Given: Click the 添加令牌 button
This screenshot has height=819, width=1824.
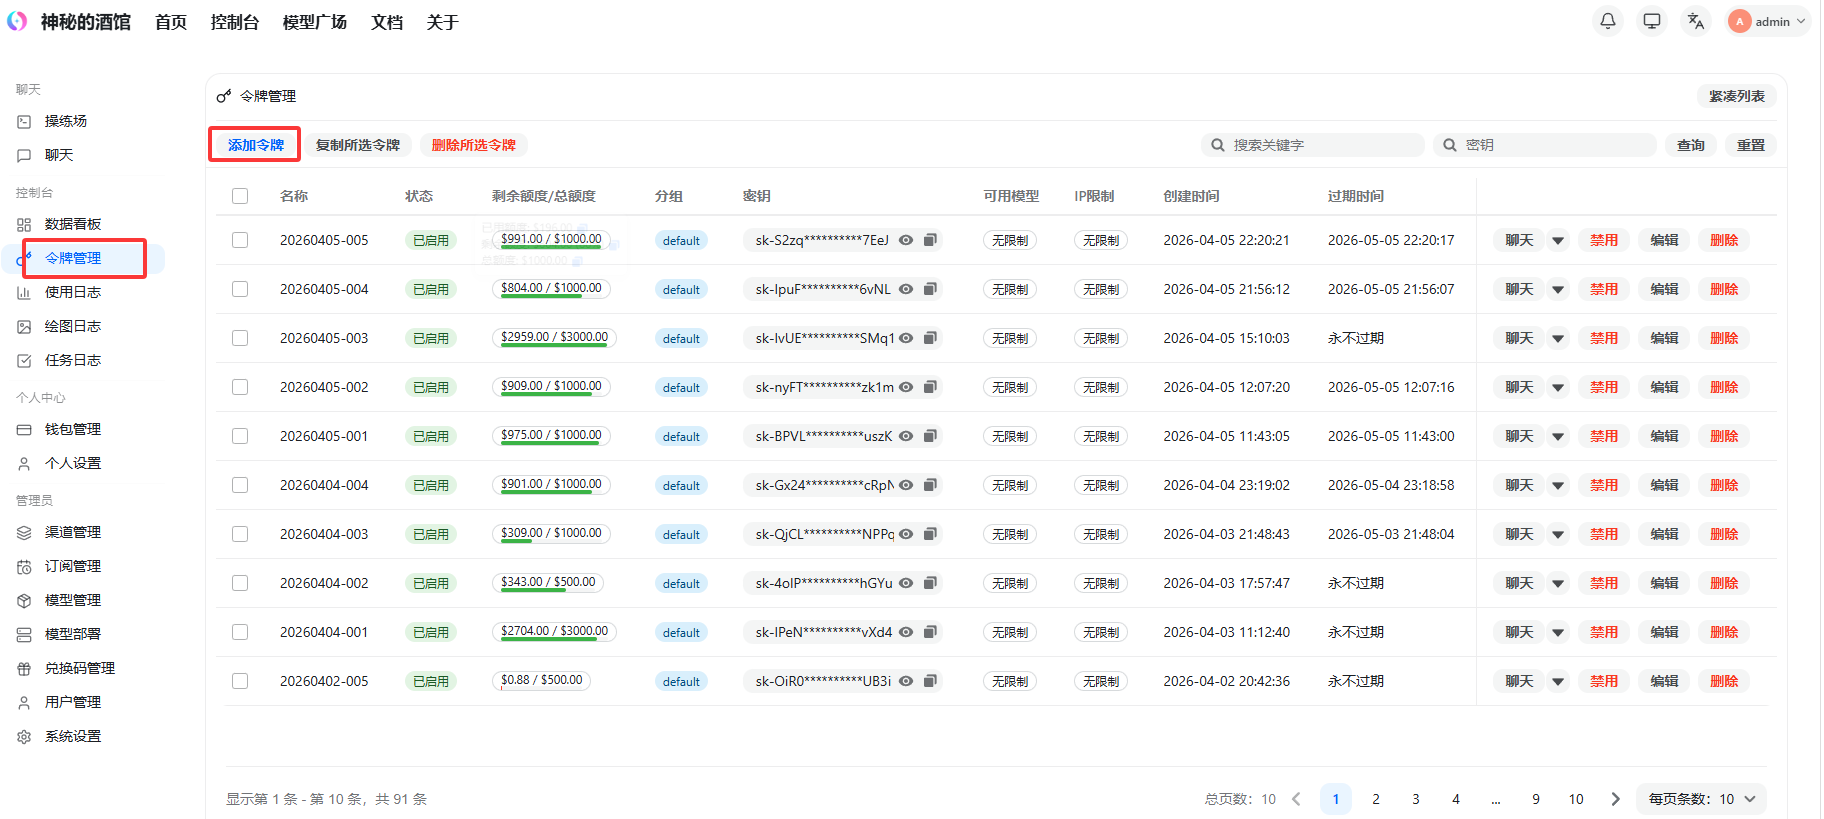Looking at the screenshot, I should [255, 145].
